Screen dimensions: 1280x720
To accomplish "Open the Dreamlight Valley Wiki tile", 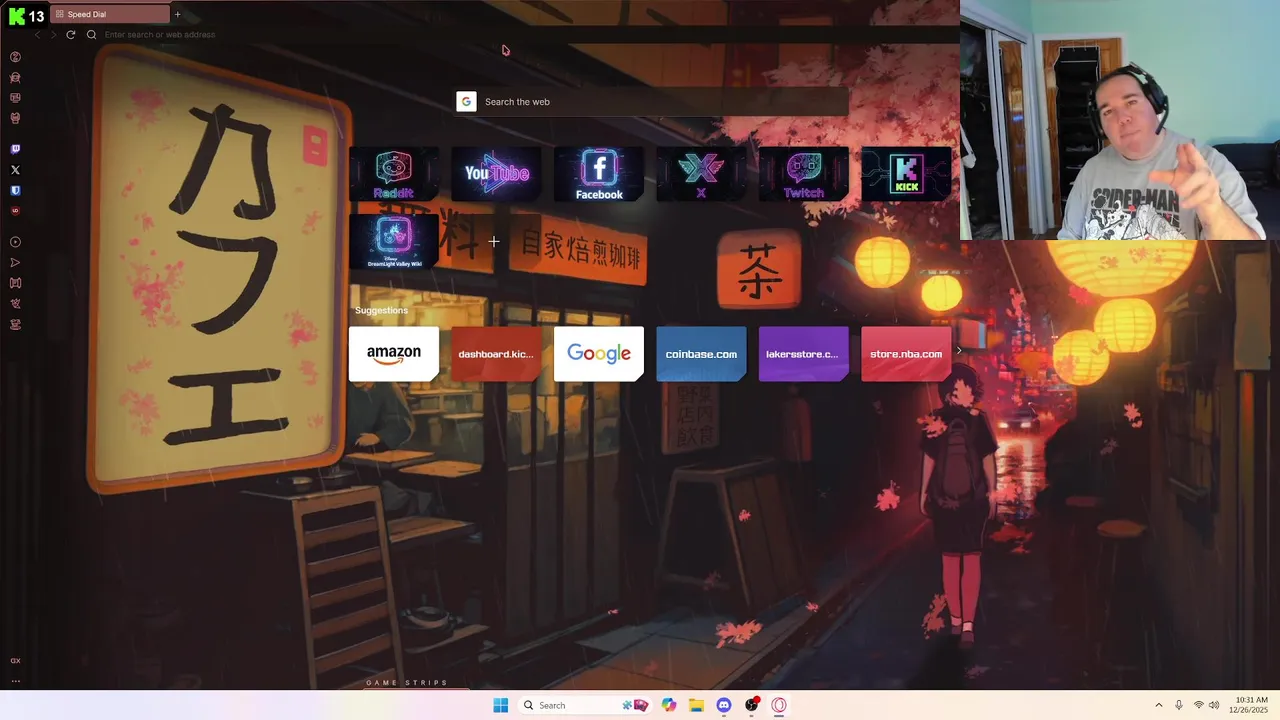I will click(x=393, y=242).
